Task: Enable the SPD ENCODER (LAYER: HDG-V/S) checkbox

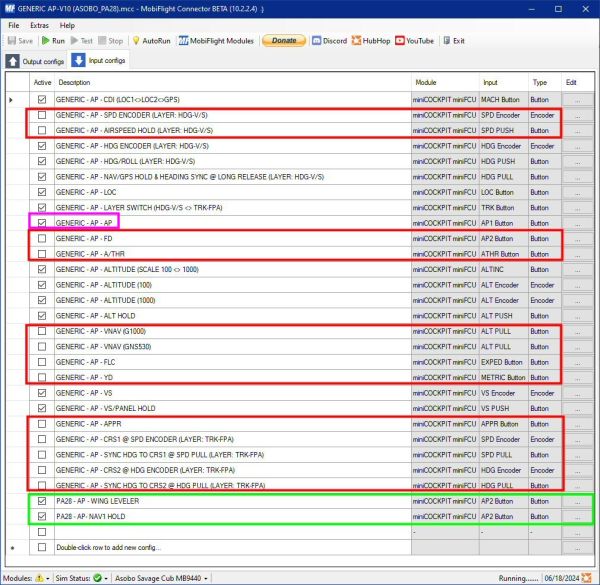Action: (x=42, y=115)
